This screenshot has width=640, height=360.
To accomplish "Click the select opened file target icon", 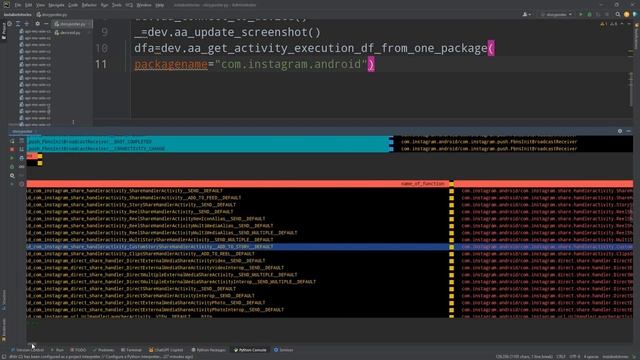I will point(10,24).
